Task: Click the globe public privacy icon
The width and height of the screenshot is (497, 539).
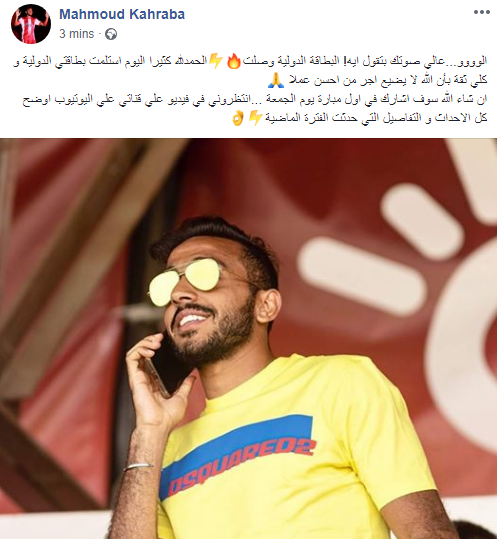Action: point(111,34)
